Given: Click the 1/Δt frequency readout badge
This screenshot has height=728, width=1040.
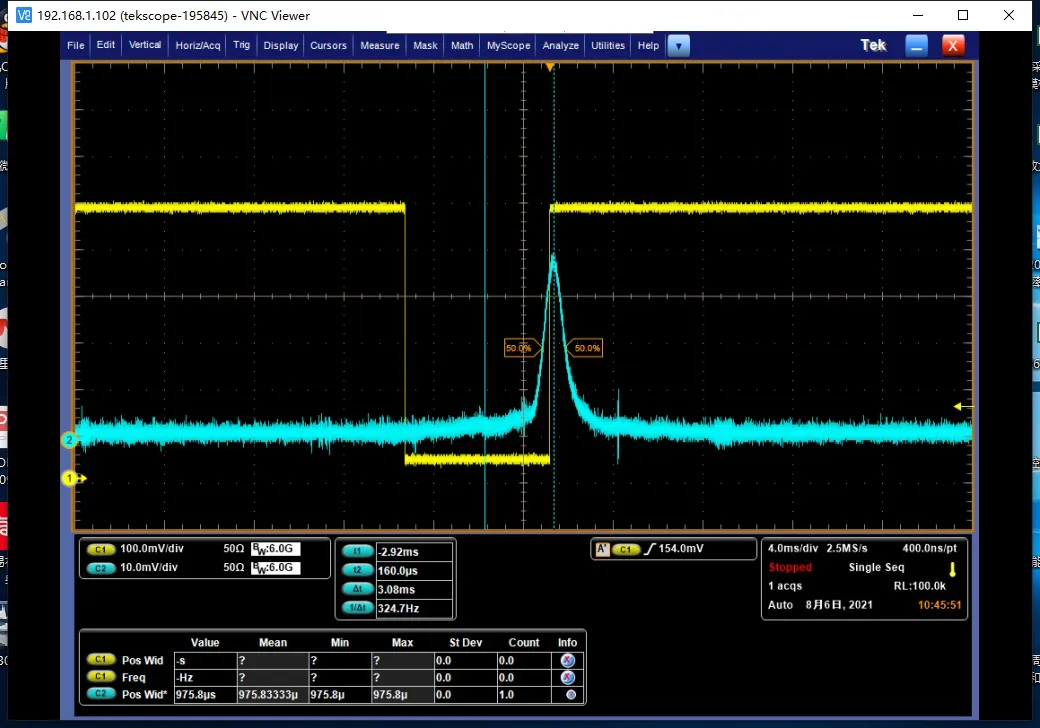Looking at the screenshot, I should (x=356, y=608).
